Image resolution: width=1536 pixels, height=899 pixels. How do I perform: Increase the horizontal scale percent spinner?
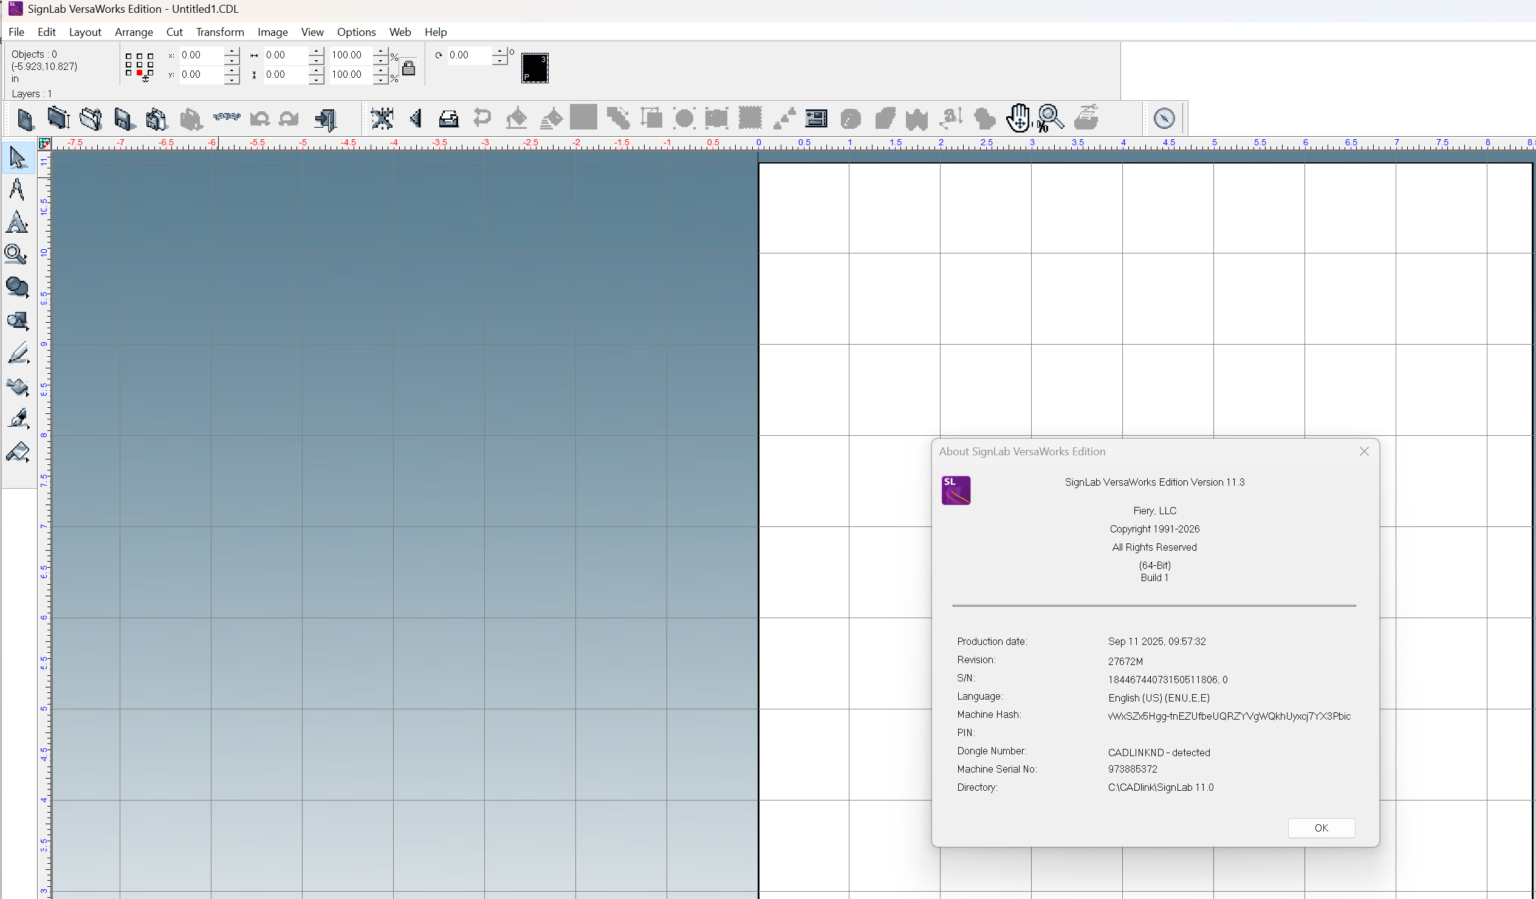point(381,50)
